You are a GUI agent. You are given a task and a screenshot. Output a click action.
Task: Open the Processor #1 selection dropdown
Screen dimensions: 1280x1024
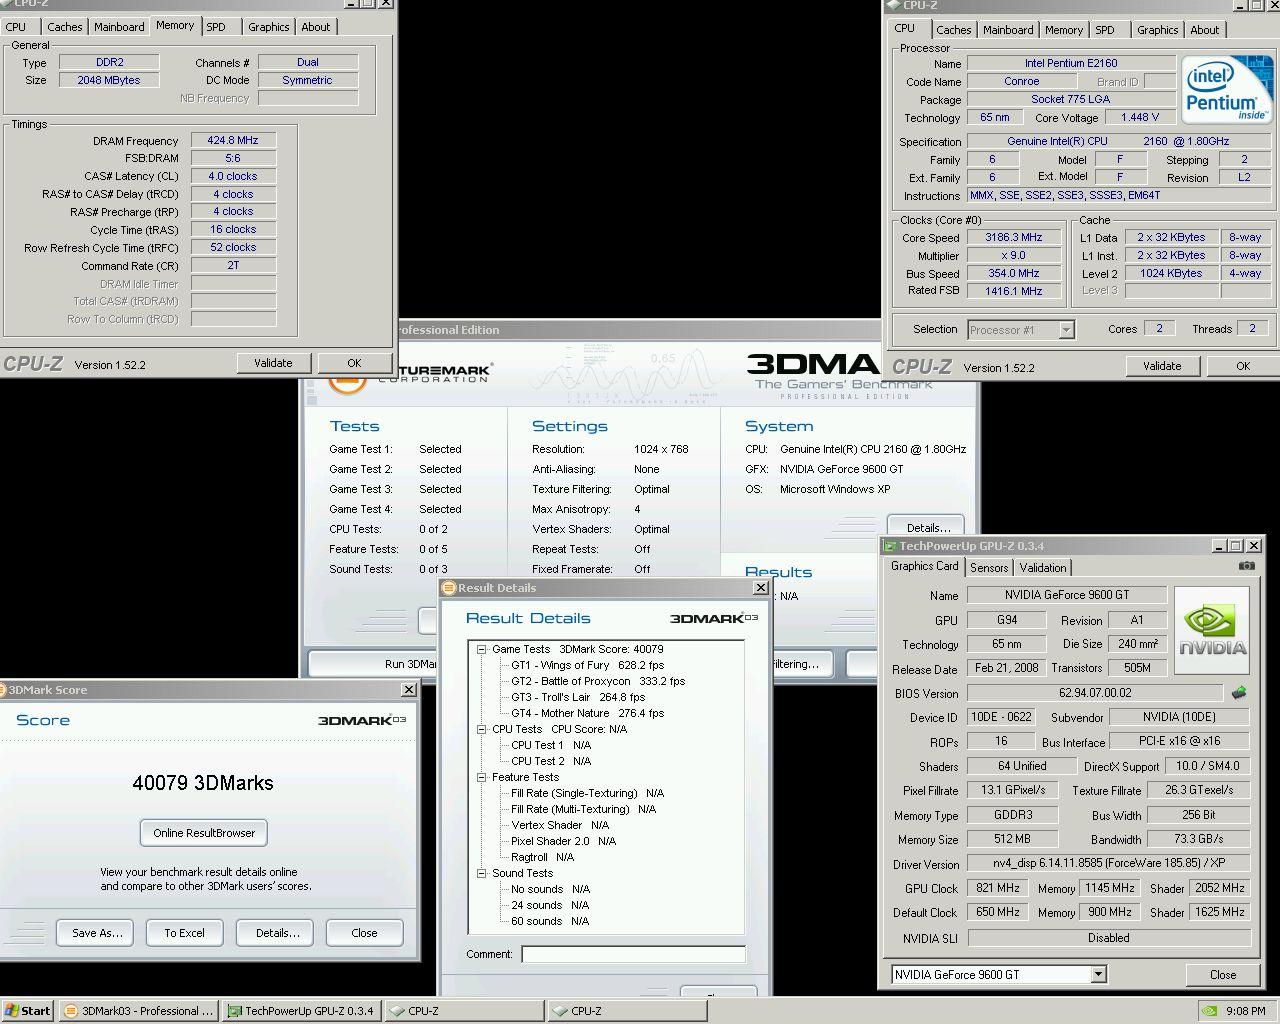[x=1066, y=330]
